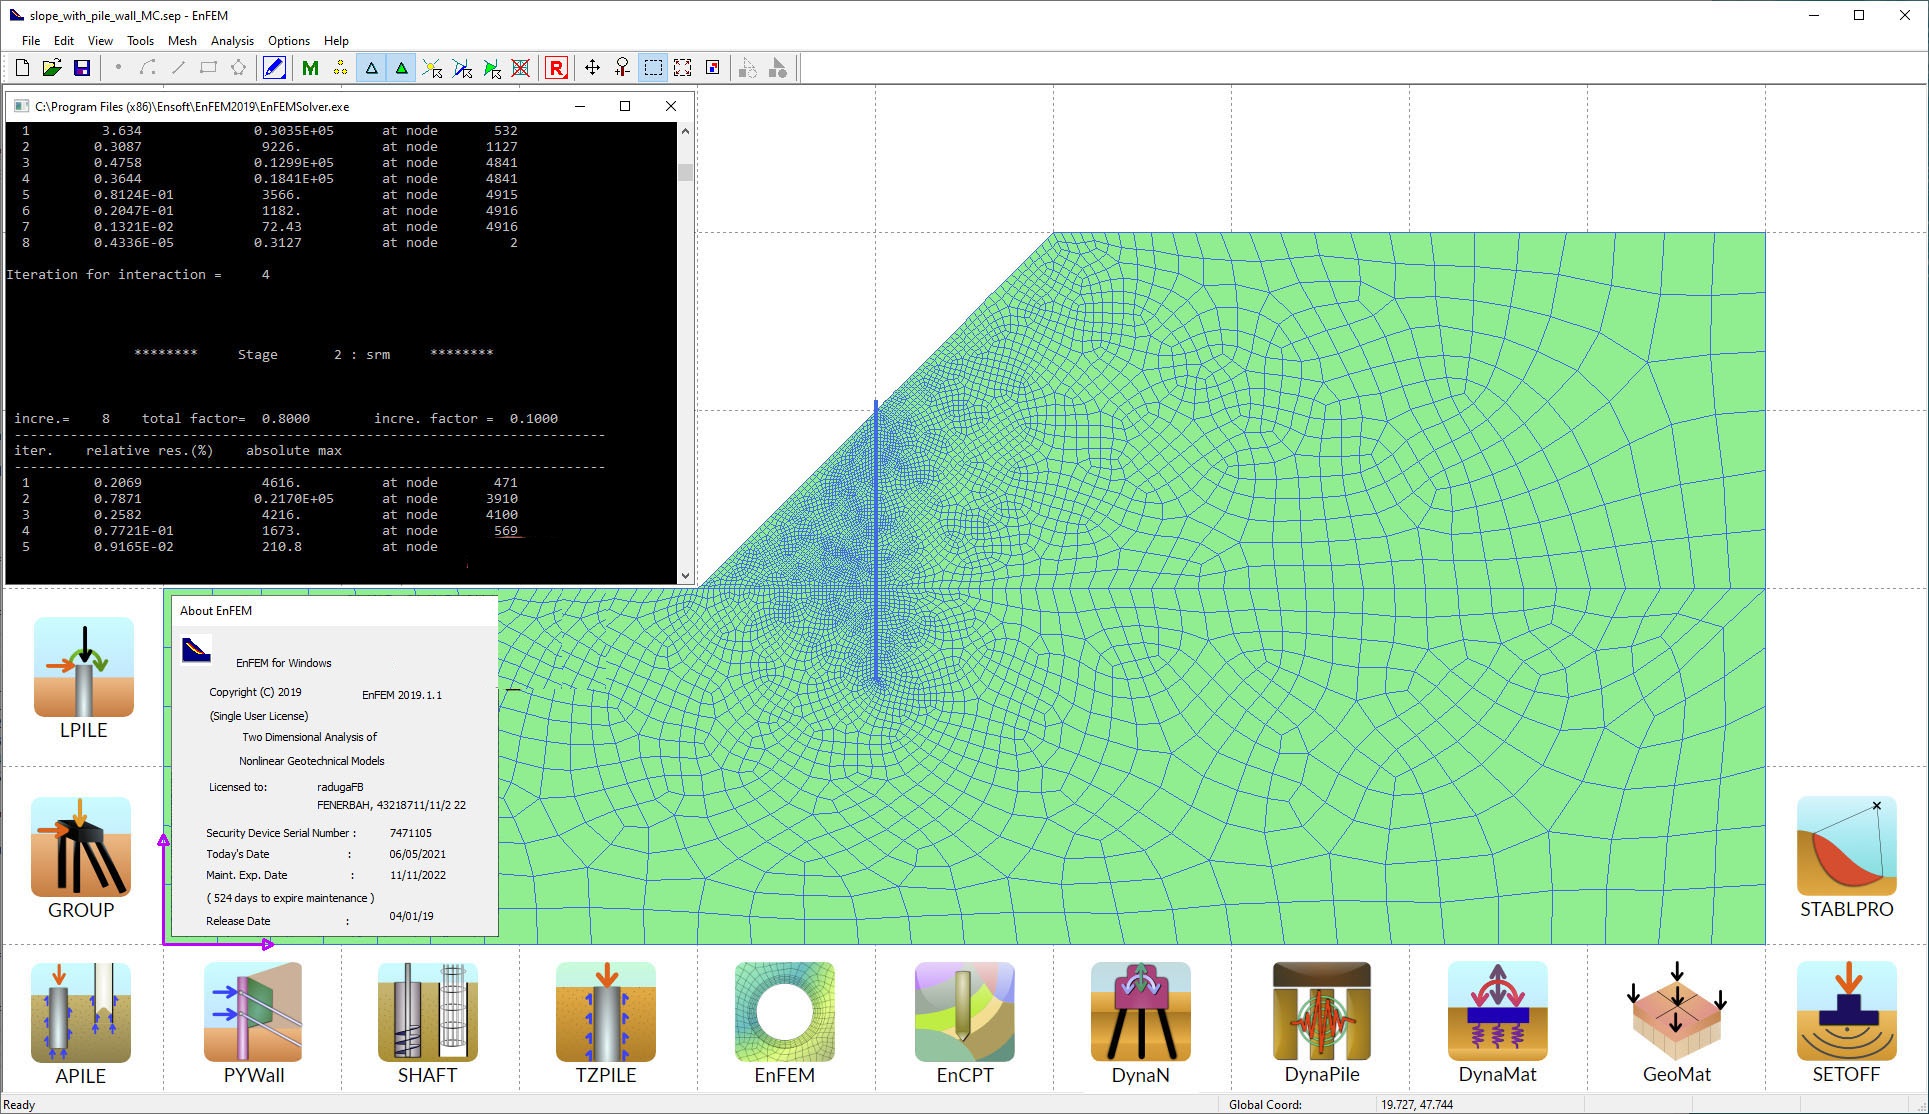
Task: Open the View menu
Action: [100, 41]
